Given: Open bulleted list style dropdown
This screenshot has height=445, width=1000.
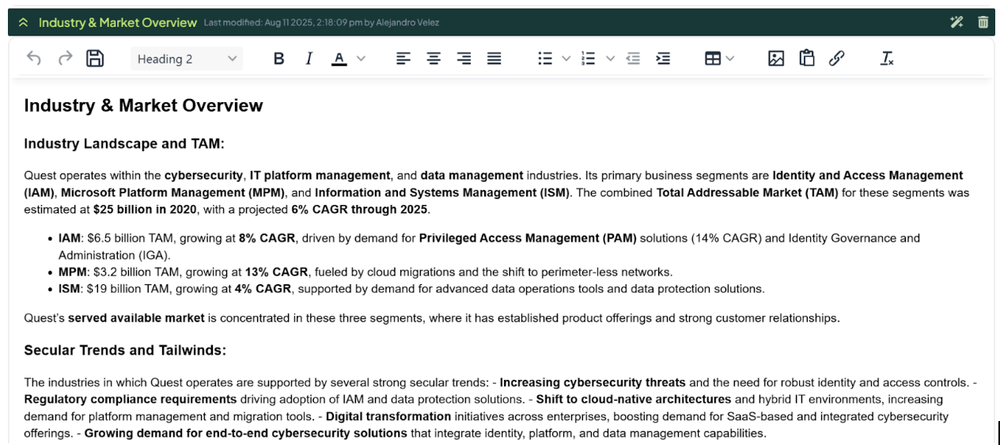Looking at the screenshot, I should click(566, 59).
